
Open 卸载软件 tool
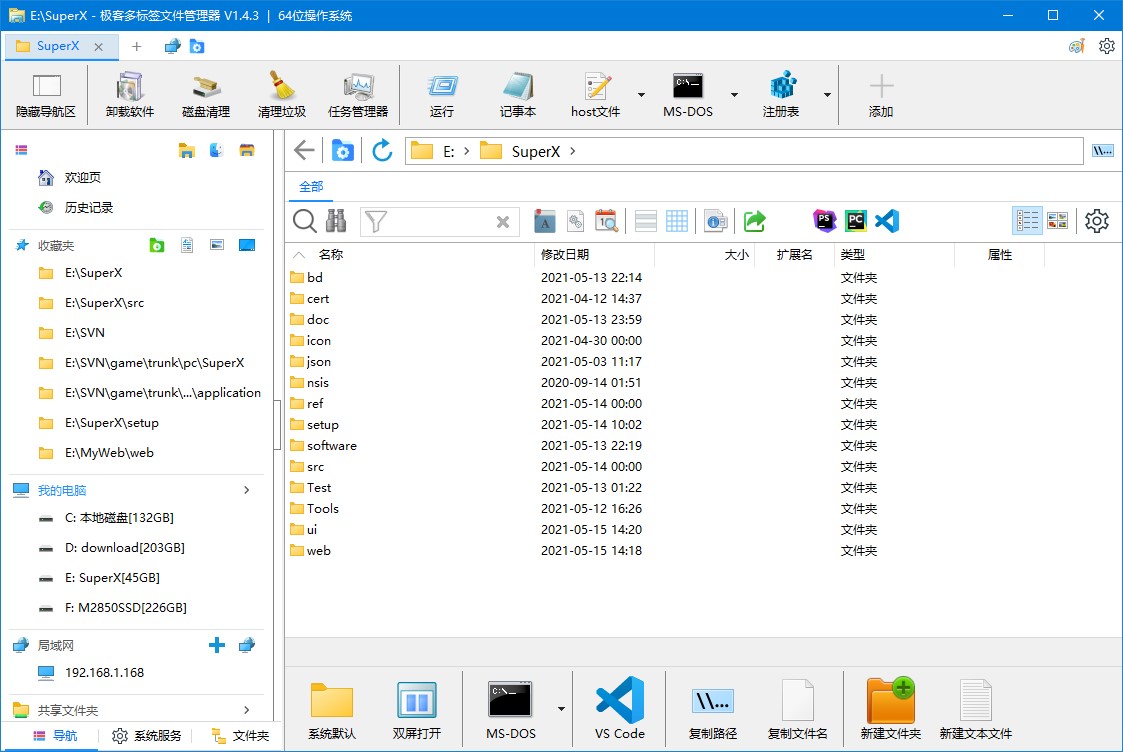130,95
